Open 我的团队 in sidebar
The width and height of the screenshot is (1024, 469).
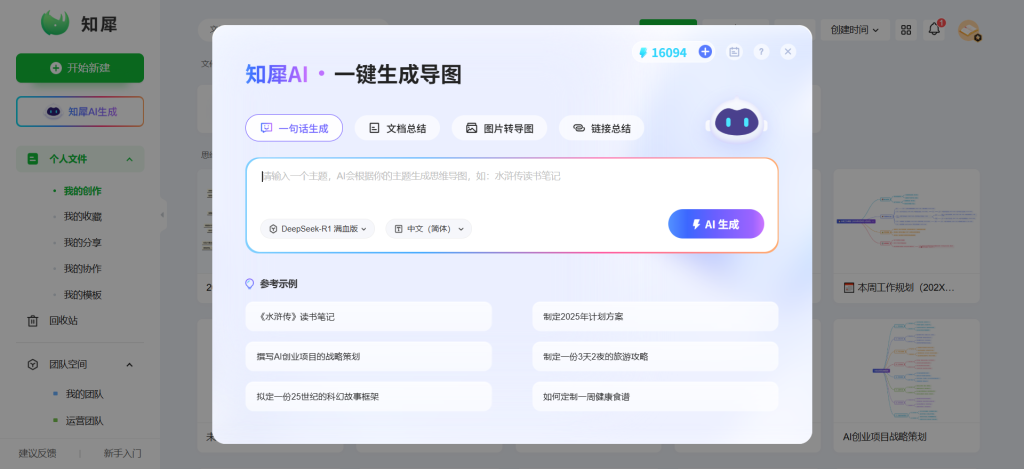[84, 395]
